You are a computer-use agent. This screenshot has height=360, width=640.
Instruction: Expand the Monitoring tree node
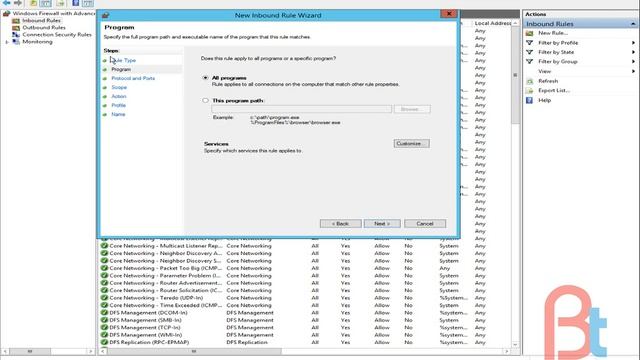[7, 42]
